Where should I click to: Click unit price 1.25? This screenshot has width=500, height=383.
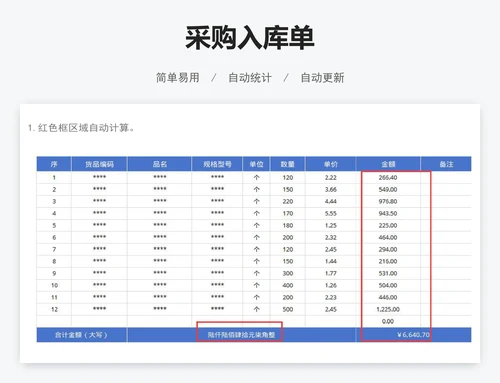(x=331, y=225)
